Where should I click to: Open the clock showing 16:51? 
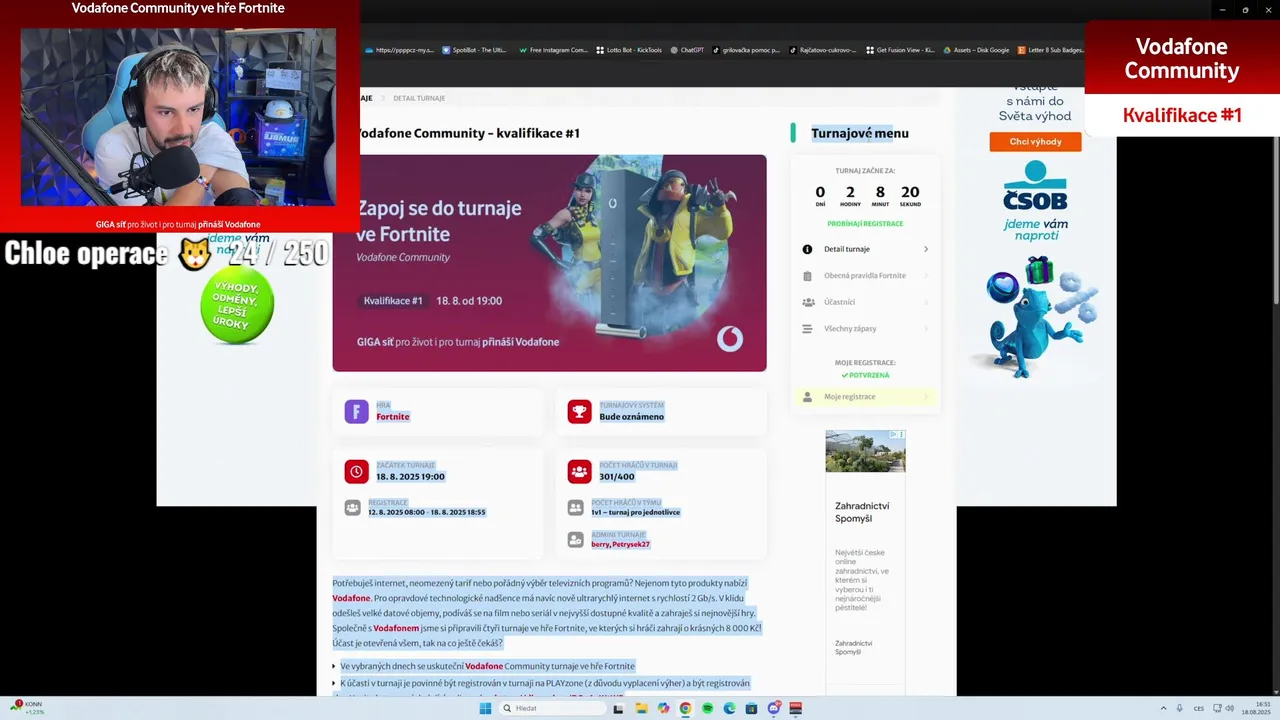tap(1256, 708)
